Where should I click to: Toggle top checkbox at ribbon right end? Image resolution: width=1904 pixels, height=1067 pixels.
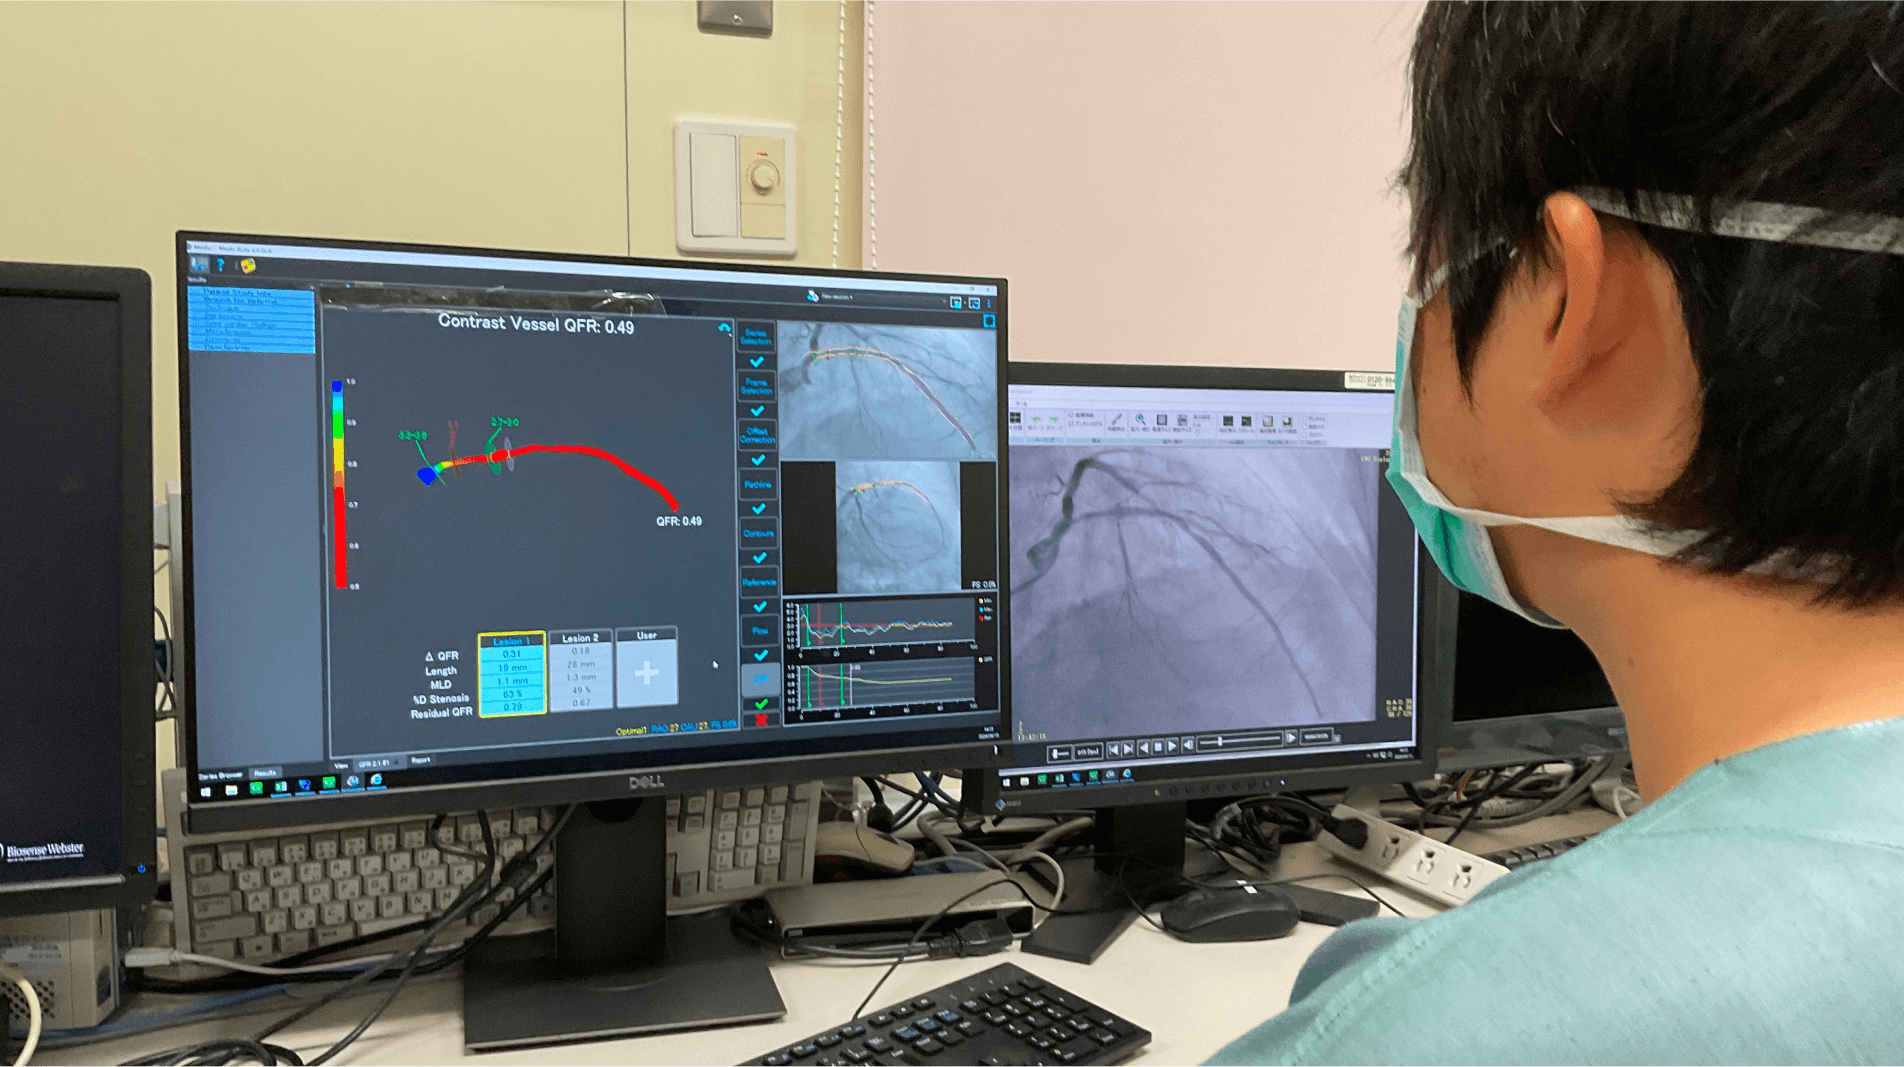tap(1305, 418)
